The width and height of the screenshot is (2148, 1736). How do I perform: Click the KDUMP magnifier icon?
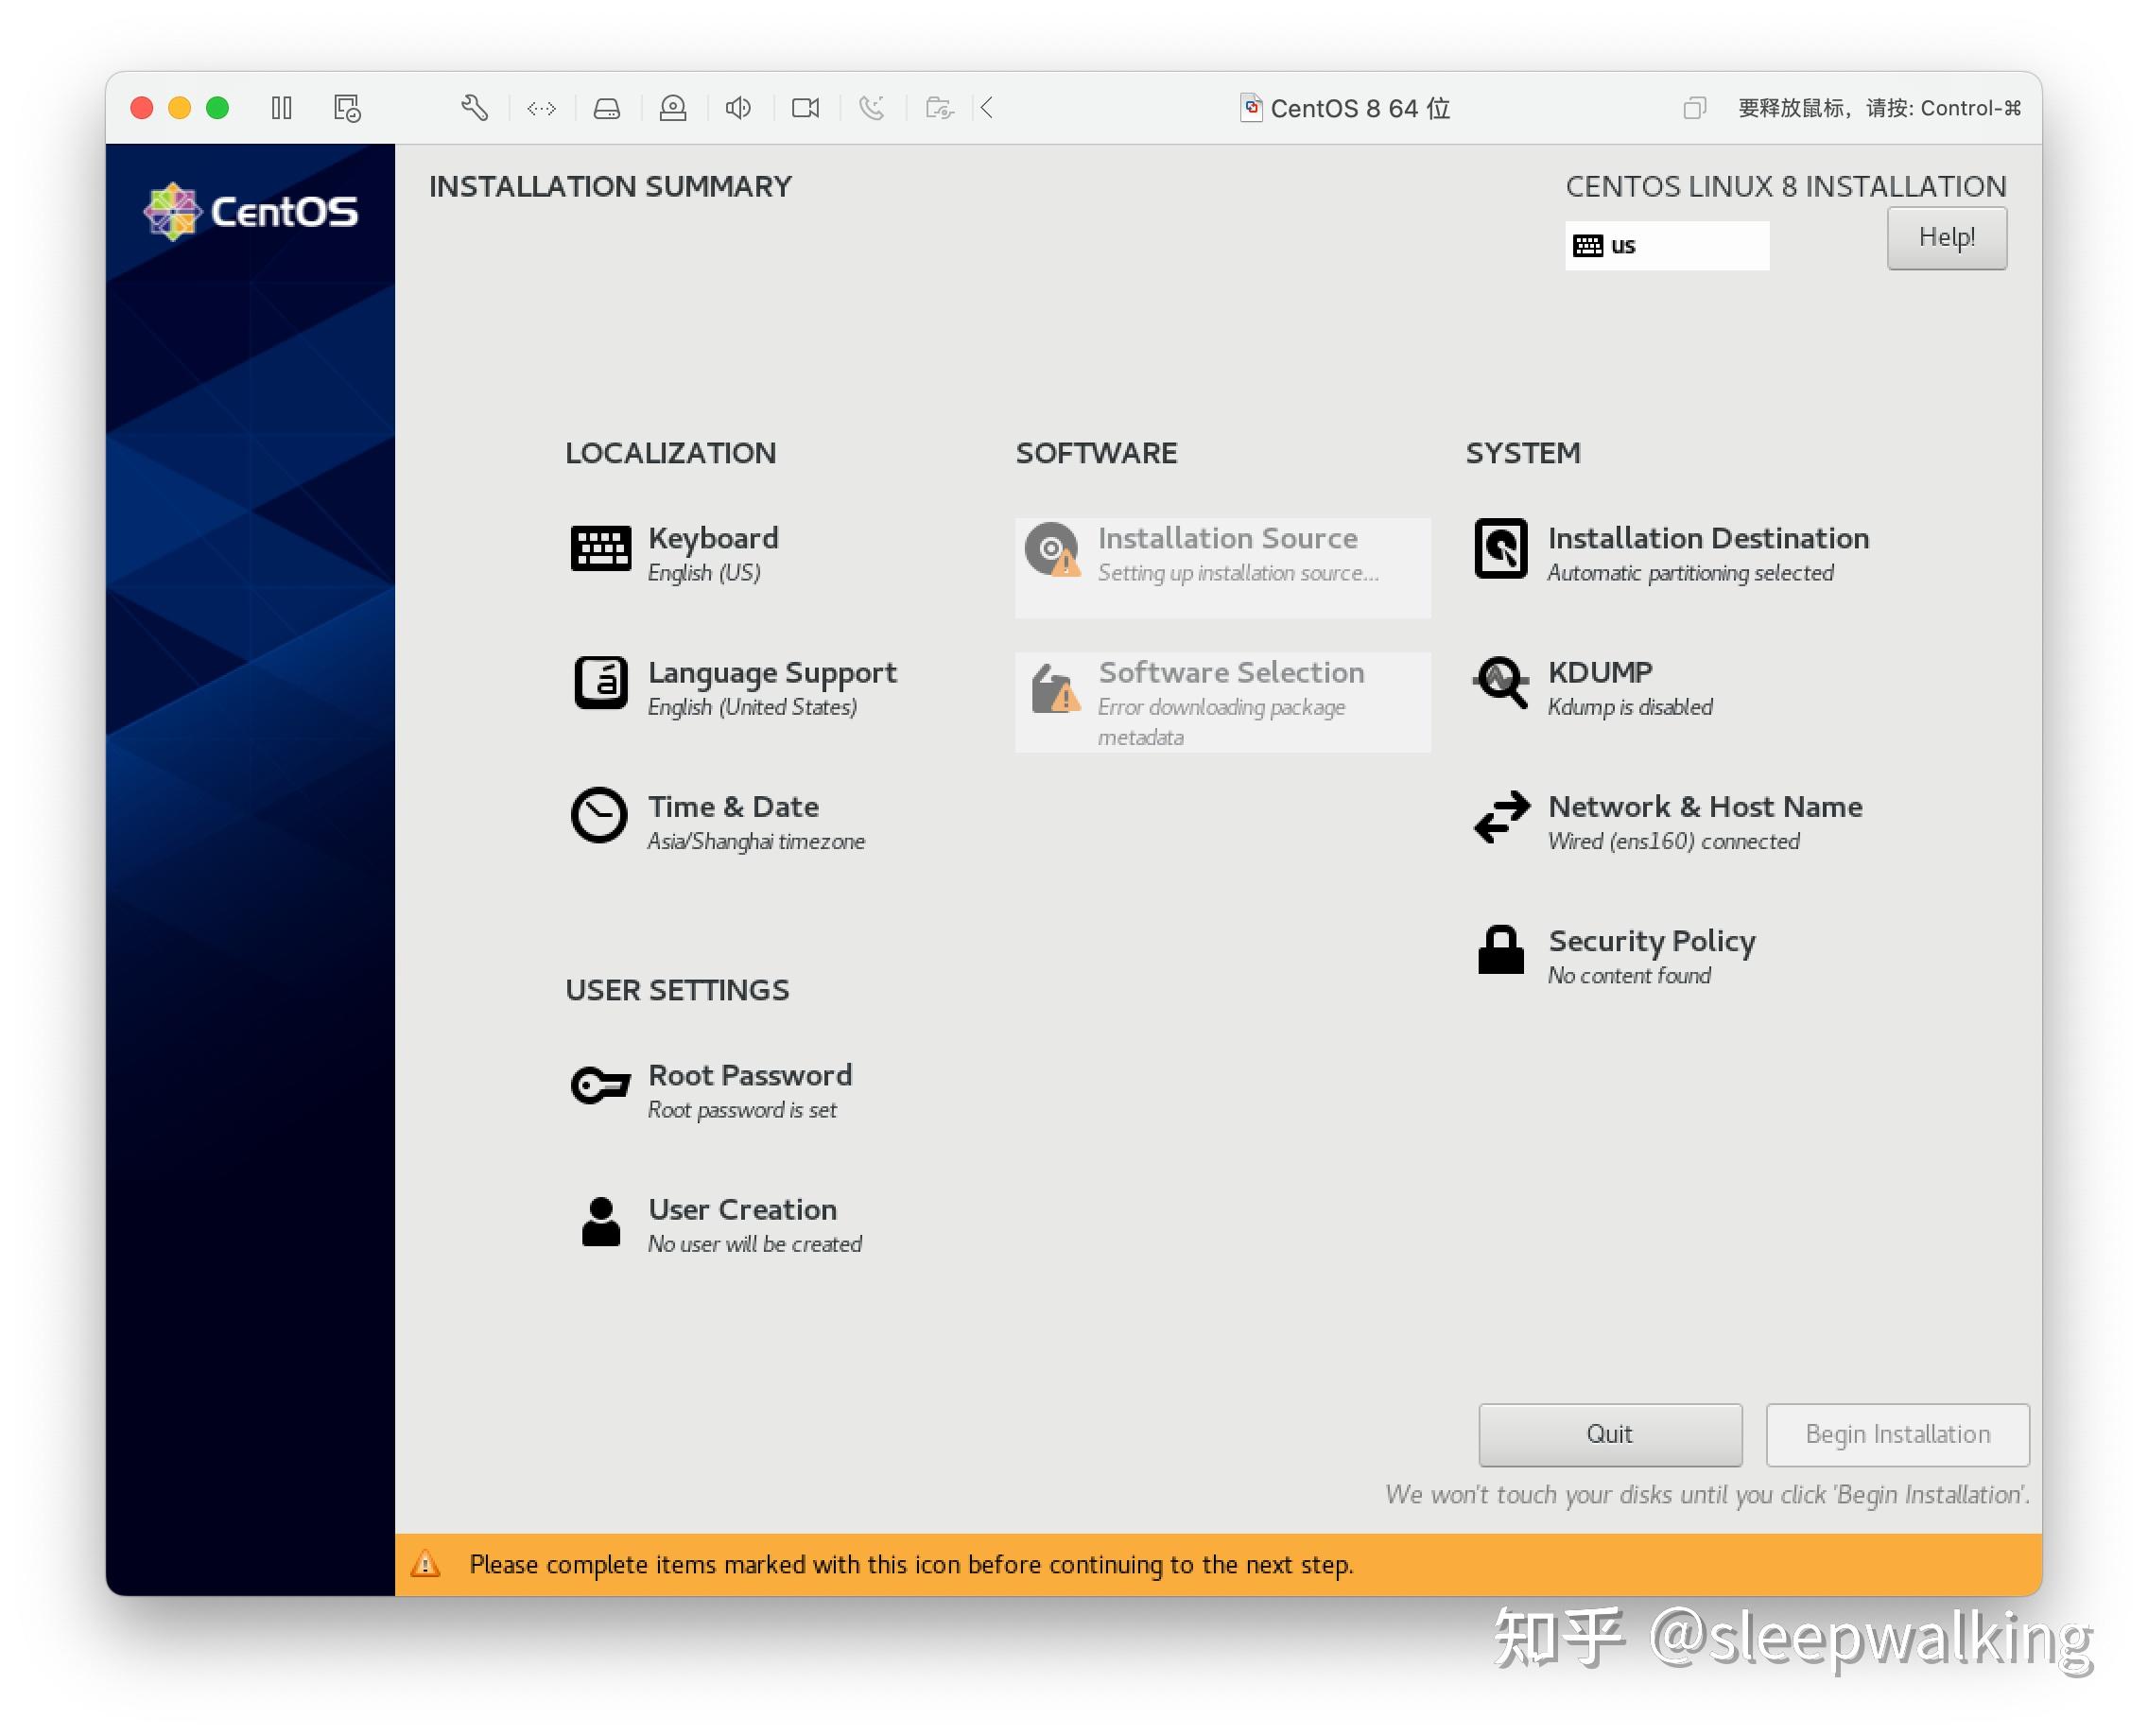click(1501, 683)
